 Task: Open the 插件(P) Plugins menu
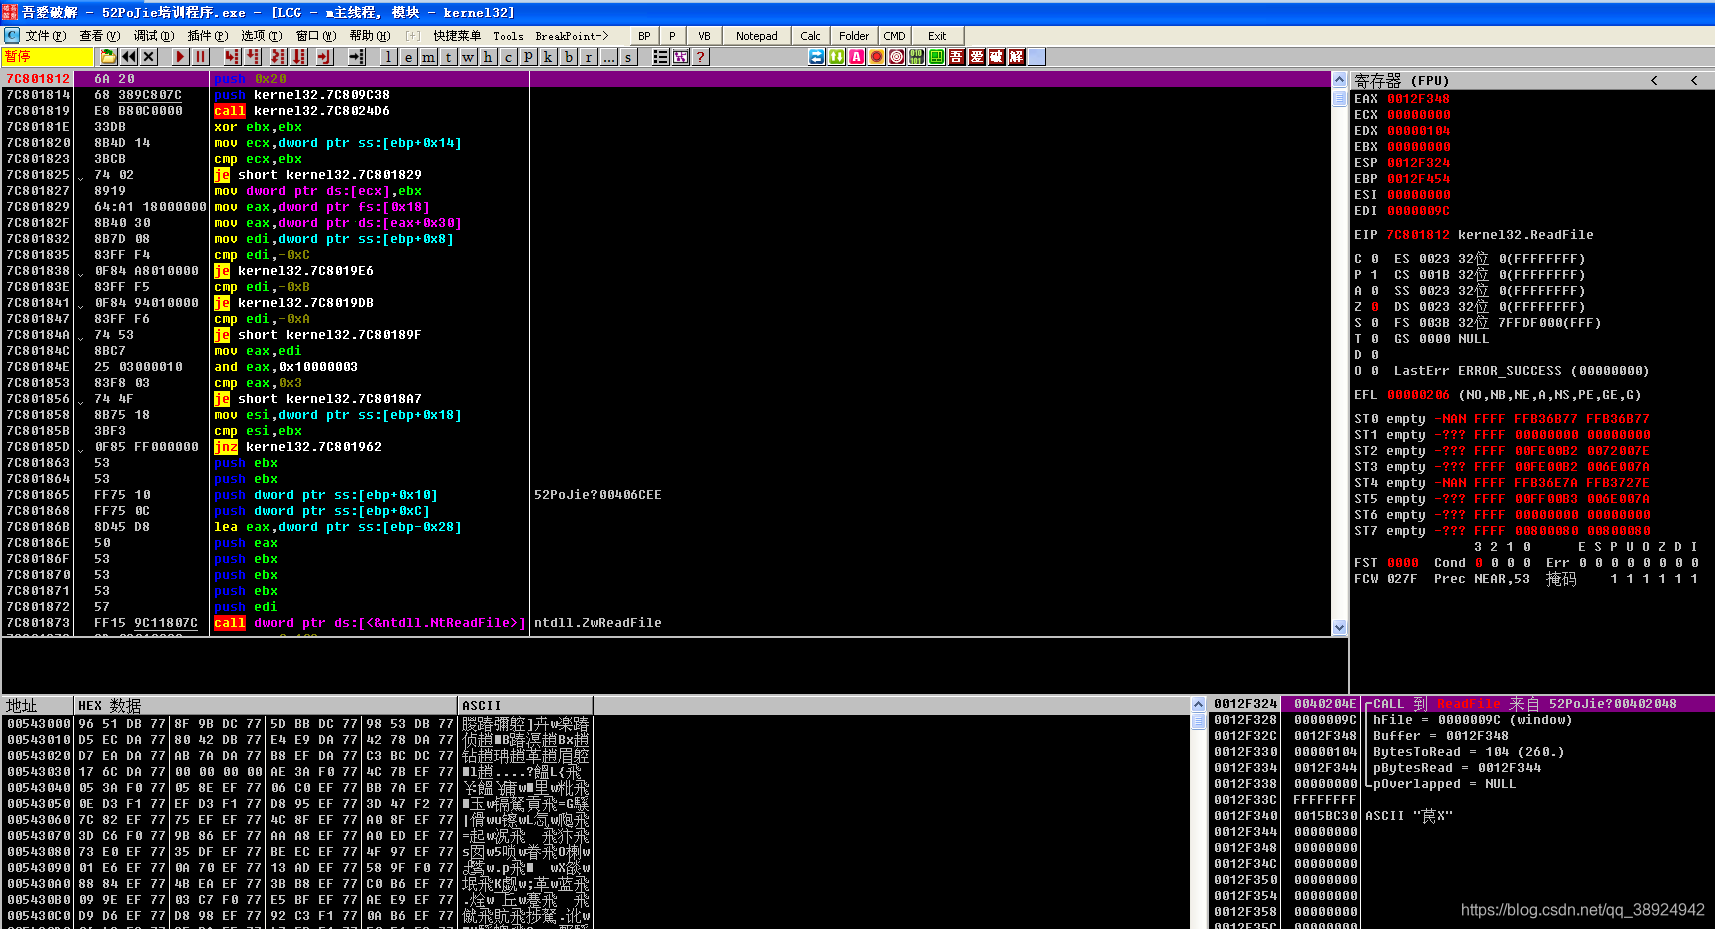coord(207,36)
